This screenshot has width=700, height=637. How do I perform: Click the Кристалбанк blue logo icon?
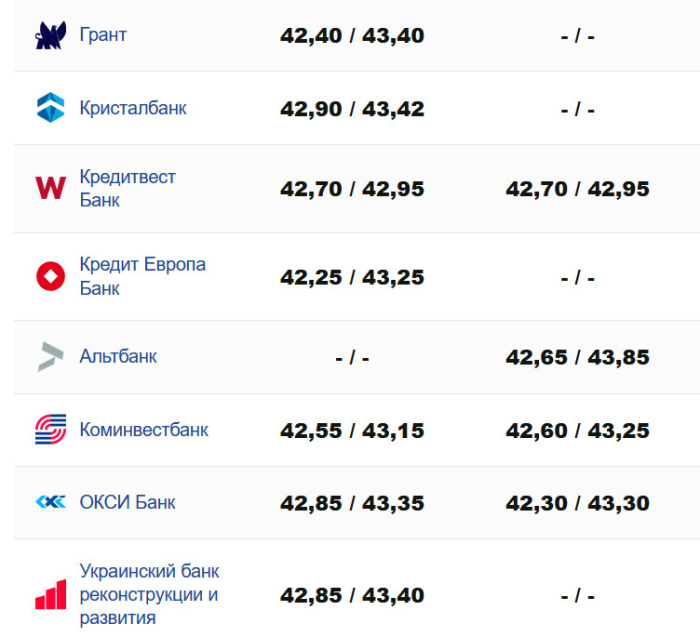tap(50, 108)
